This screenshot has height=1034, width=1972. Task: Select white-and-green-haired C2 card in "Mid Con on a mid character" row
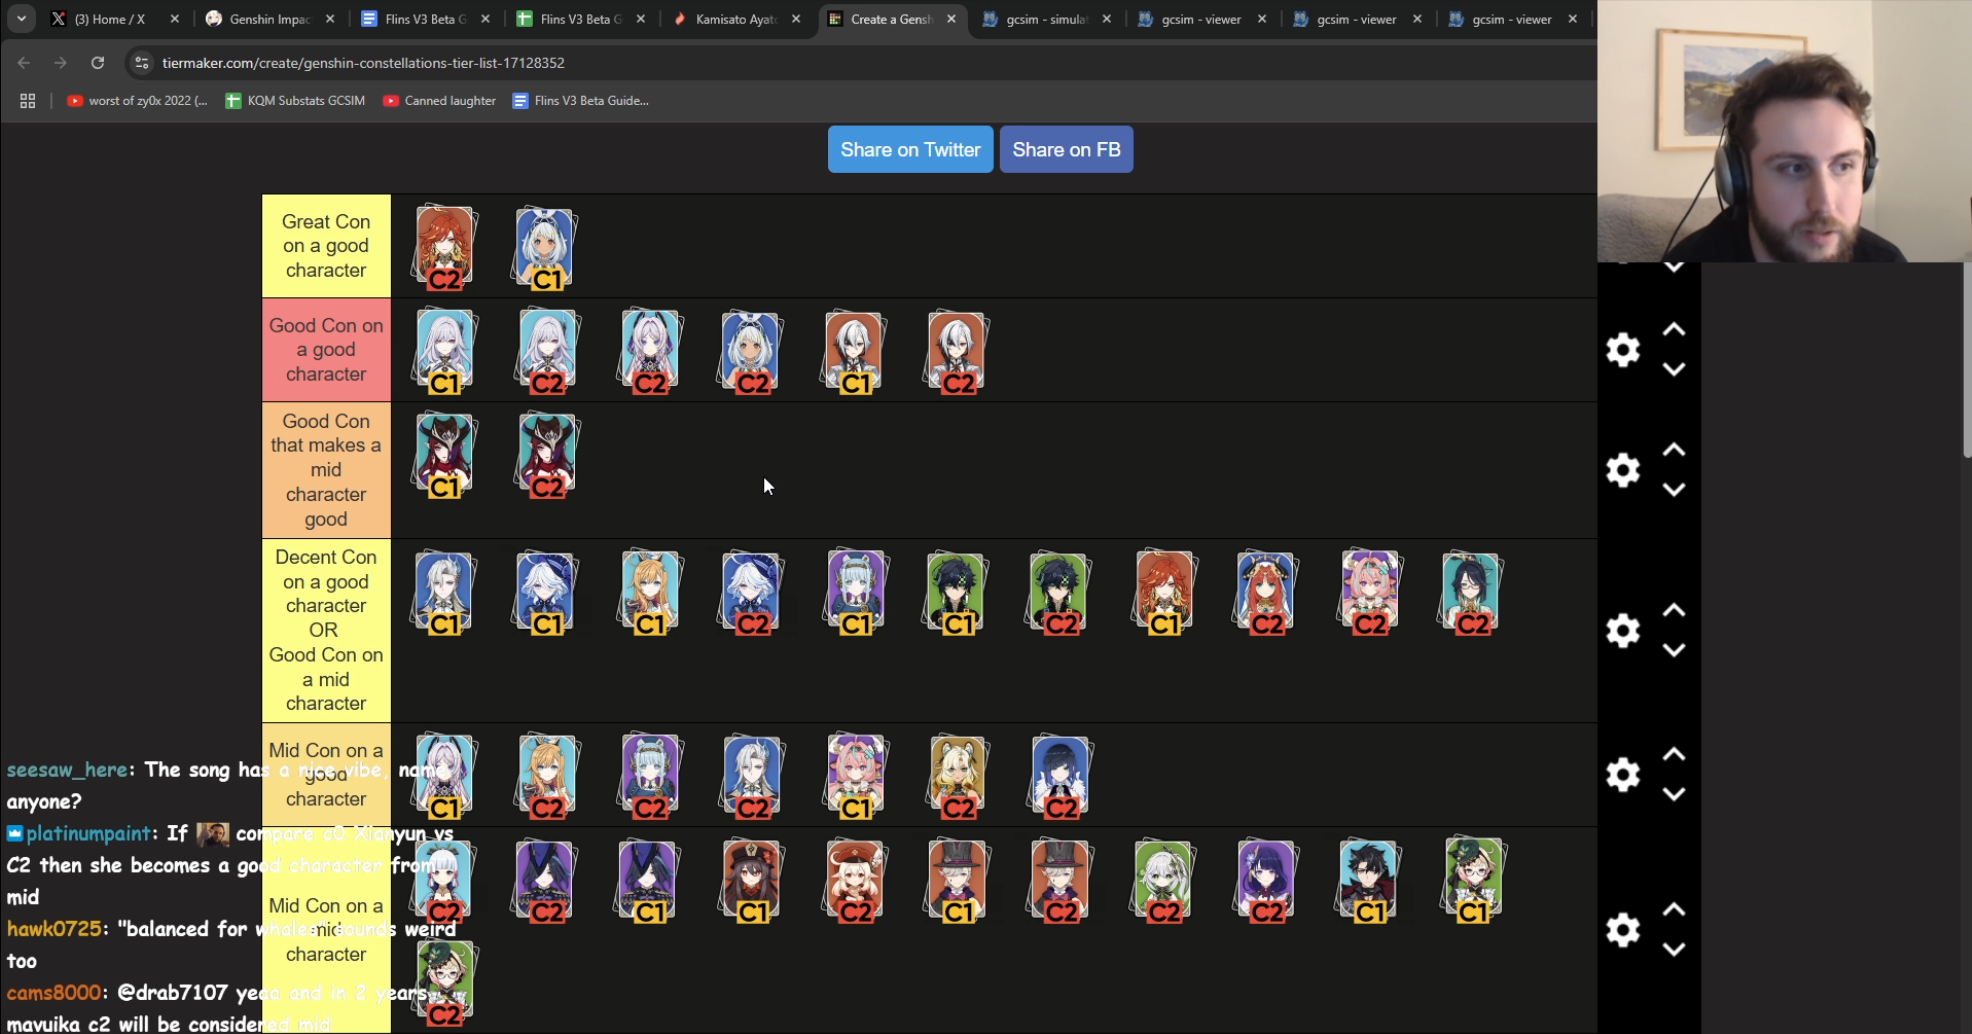pos(1162,881)
